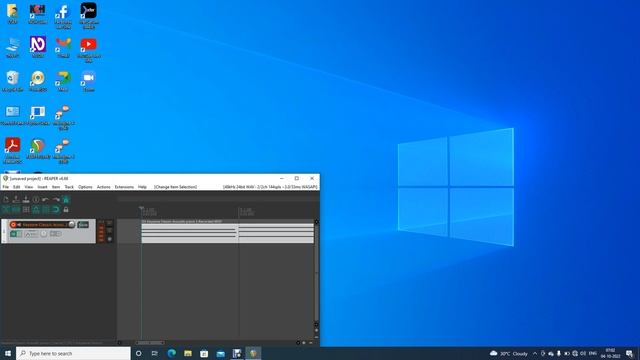Screen dimensions: 640x360
Task: Select the orange track name field
Action: click(x=45, y=224)
